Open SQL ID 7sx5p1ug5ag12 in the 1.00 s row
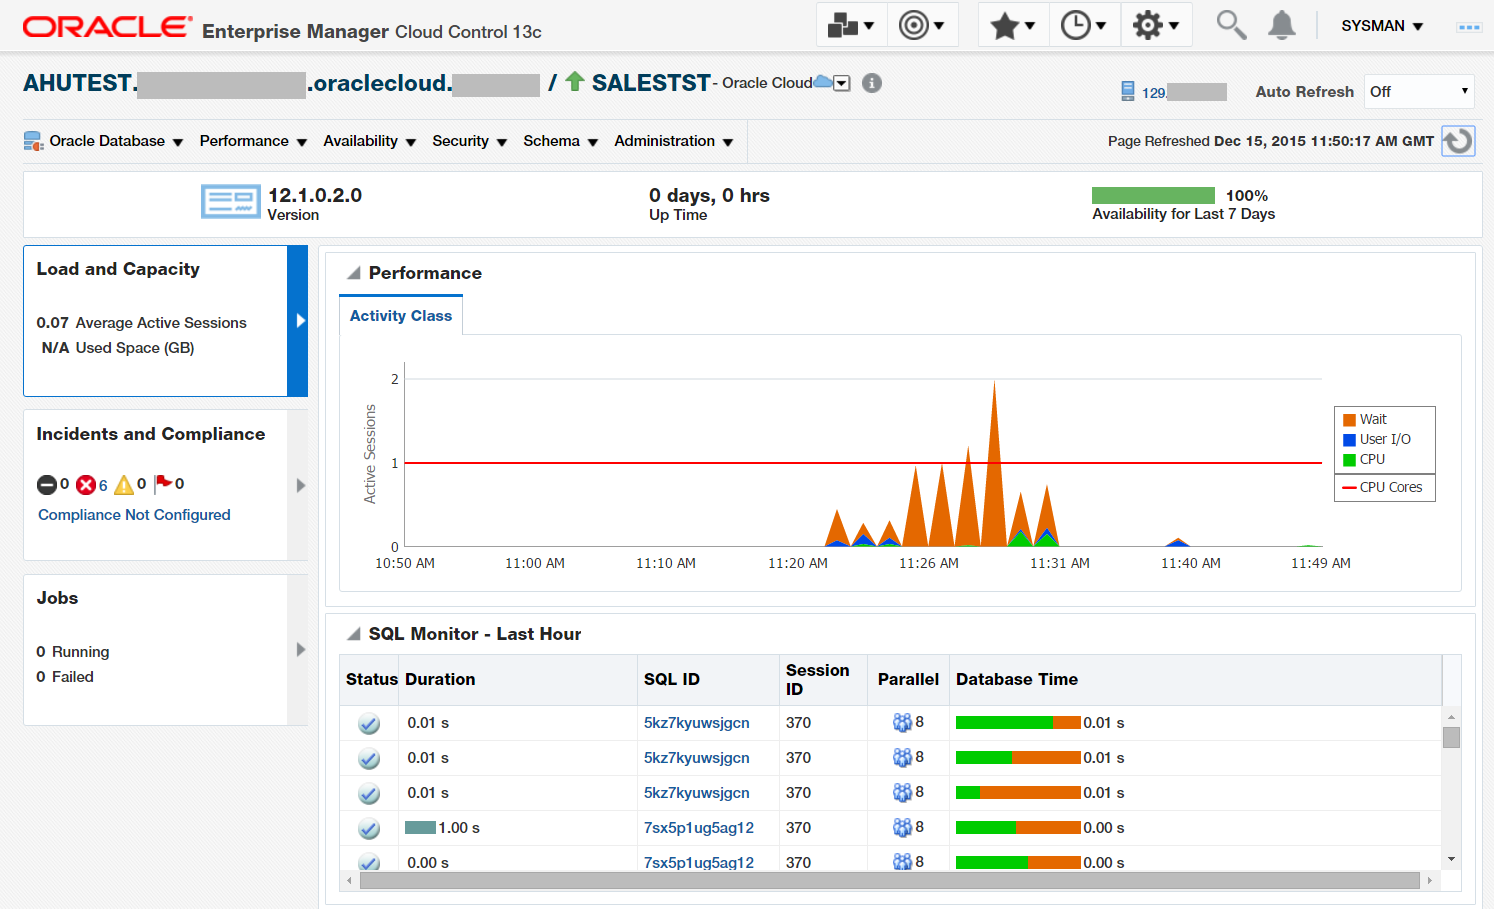This screenshot has height=909, width=1494. 698,828
